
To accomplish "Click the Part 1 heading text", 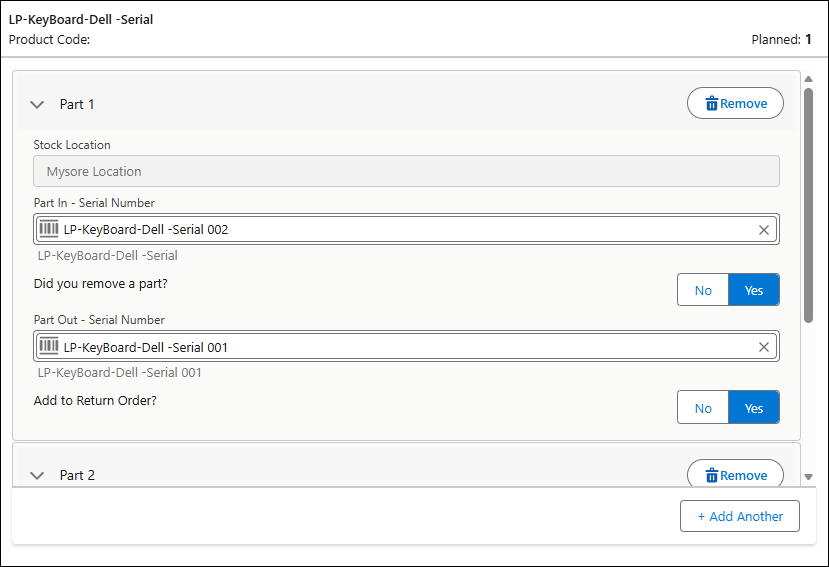I will [77, 104].
